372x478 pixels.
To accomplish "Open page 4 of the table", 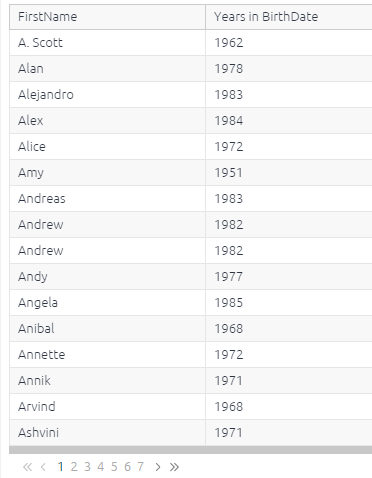I will tap(101, 467).
